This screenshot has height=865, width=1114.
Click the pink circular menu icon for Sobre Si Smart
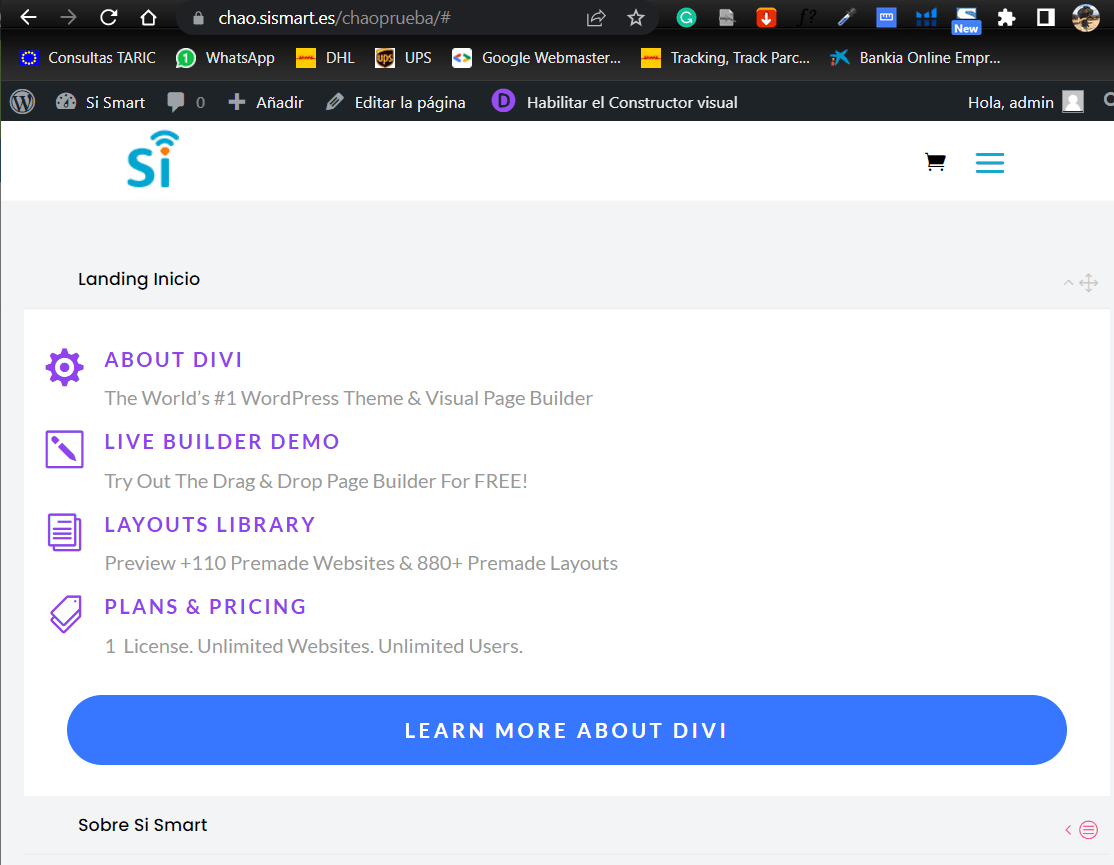[1088, 829]
